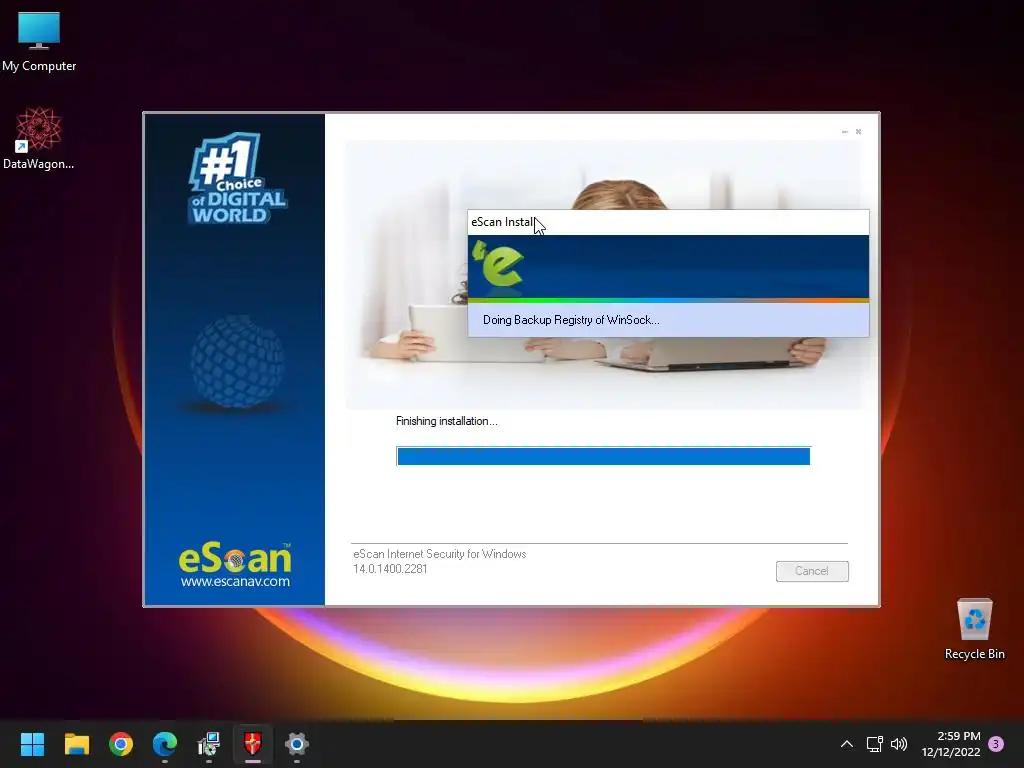This screenshot has width=1024, height=768.
Task: Click the green eScan 'e' logo
Action: click(x=498, y=264)
